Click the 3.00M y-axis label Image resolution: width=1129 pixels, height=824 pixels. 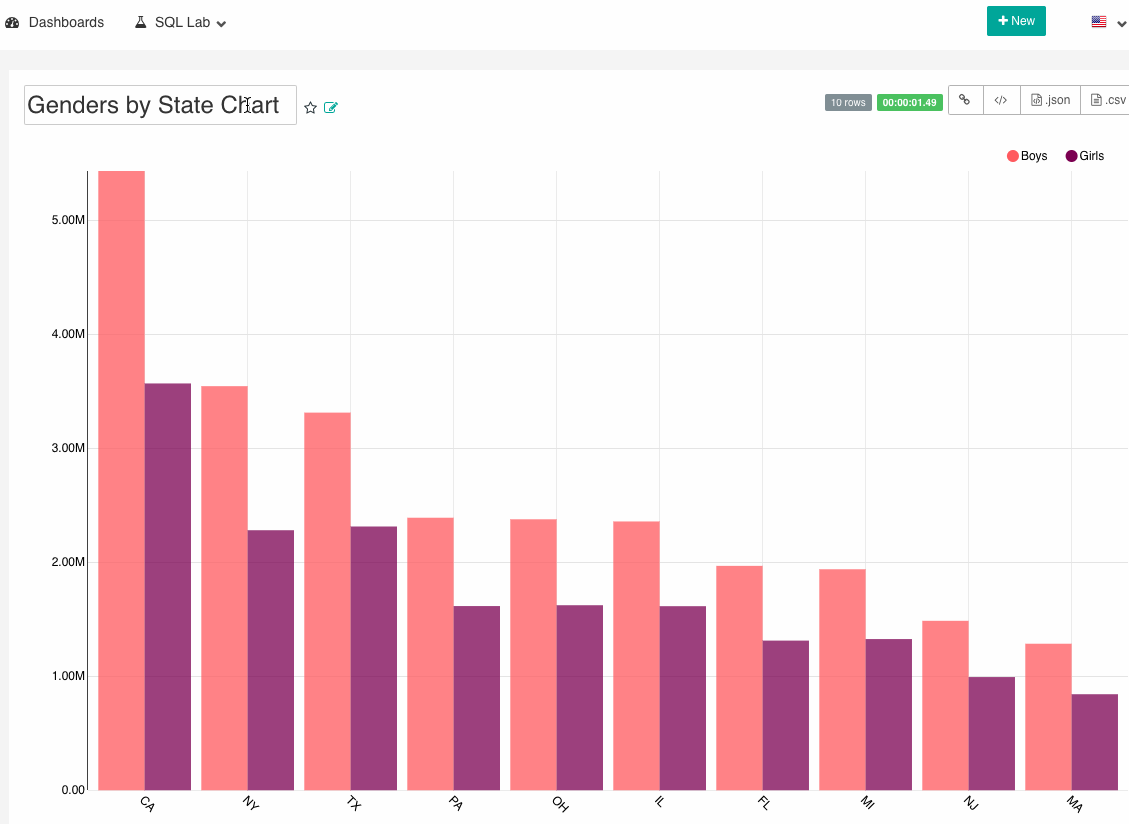pyautogui.click(x=68, y=447)
